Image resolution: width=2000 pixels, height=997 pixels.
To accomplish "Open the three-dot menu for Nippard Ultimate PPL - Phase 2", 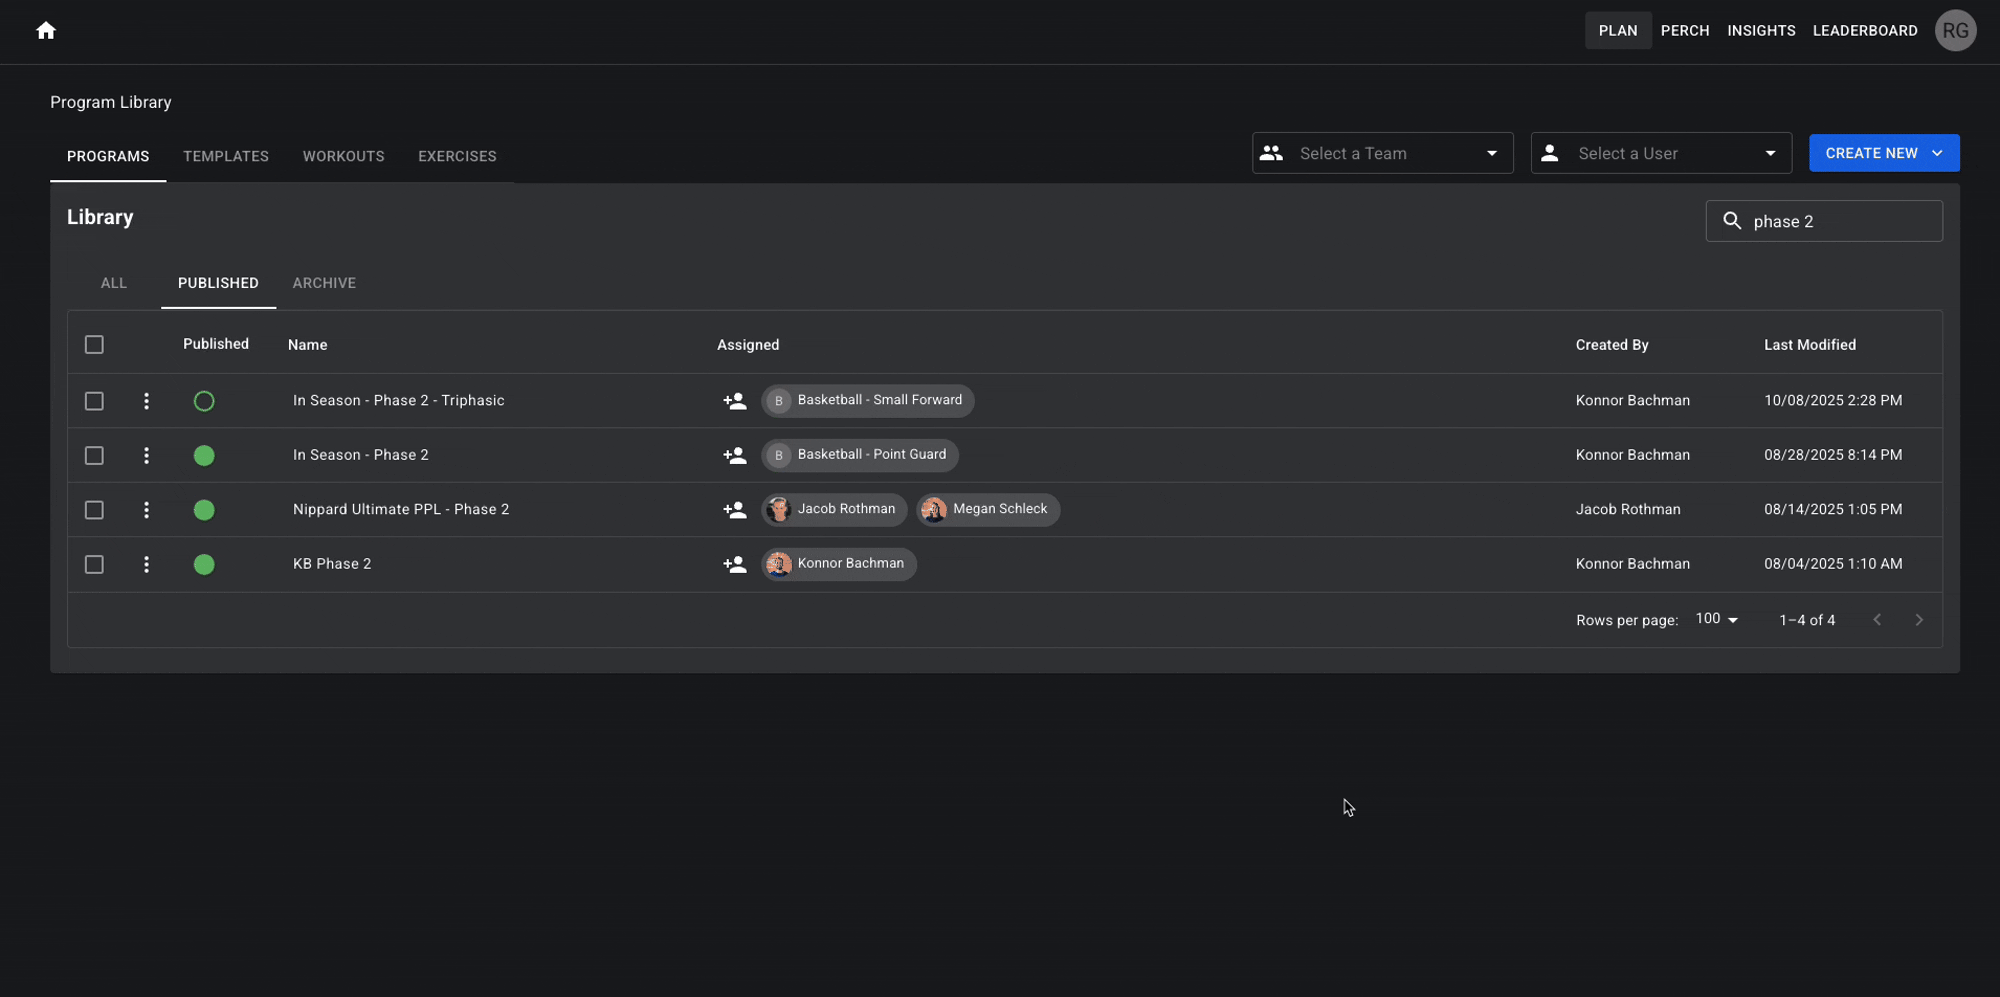I will coord(146,510).
